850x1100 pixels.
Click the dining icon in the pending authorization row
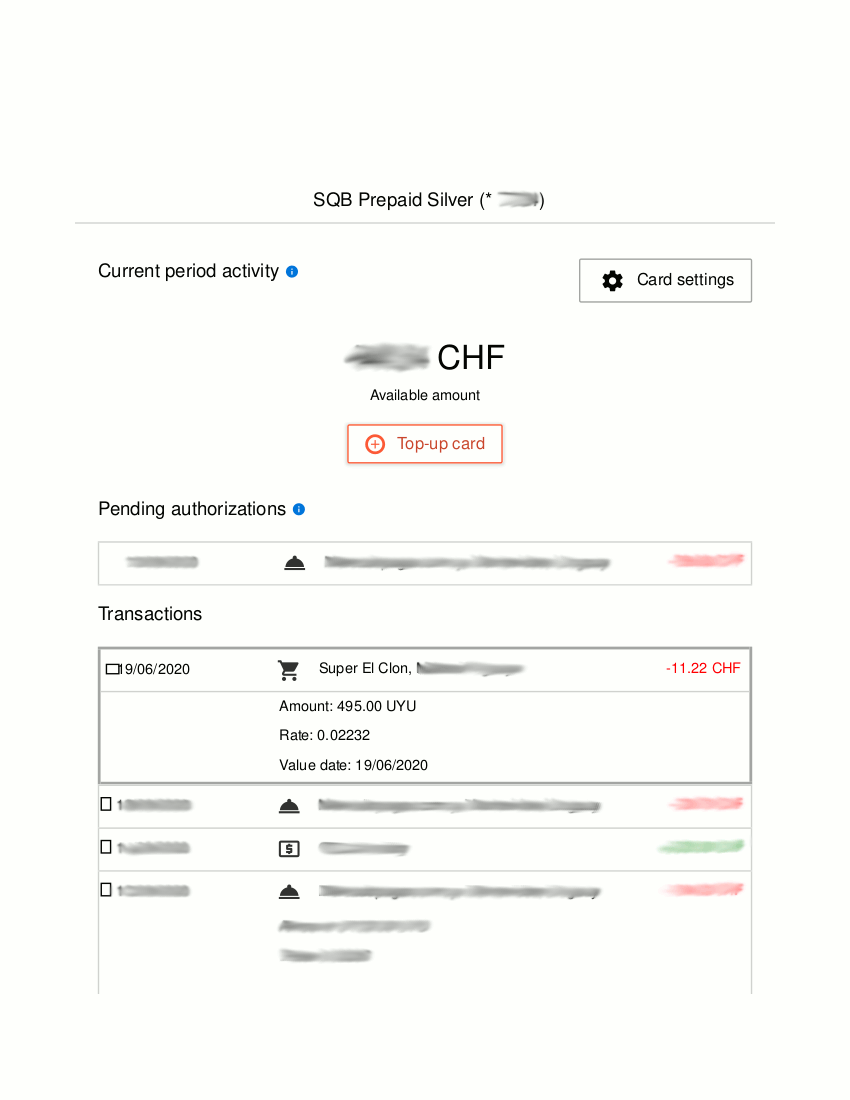click(x=294, y=564)
